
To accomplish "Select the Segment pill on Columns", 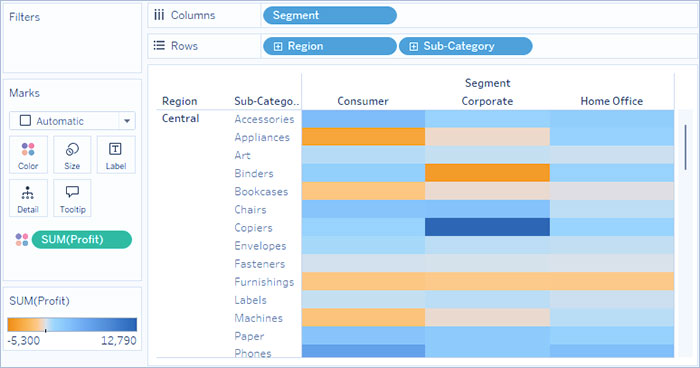I will click(329, 15).
